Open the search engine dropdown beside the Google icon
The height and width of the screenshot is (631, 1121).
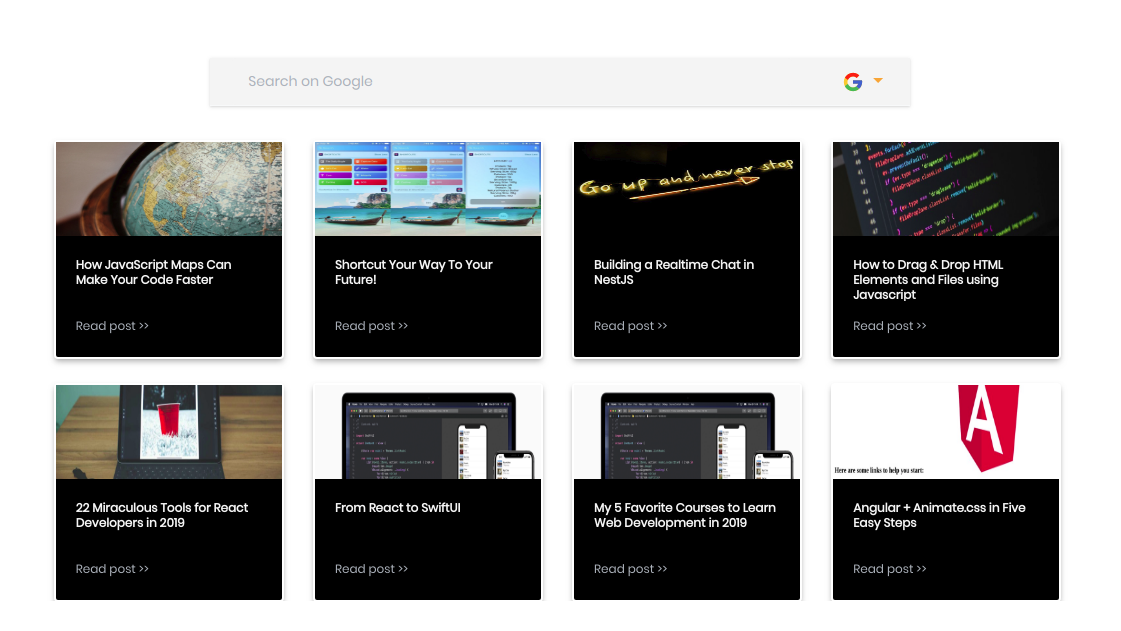pos(877,81)
